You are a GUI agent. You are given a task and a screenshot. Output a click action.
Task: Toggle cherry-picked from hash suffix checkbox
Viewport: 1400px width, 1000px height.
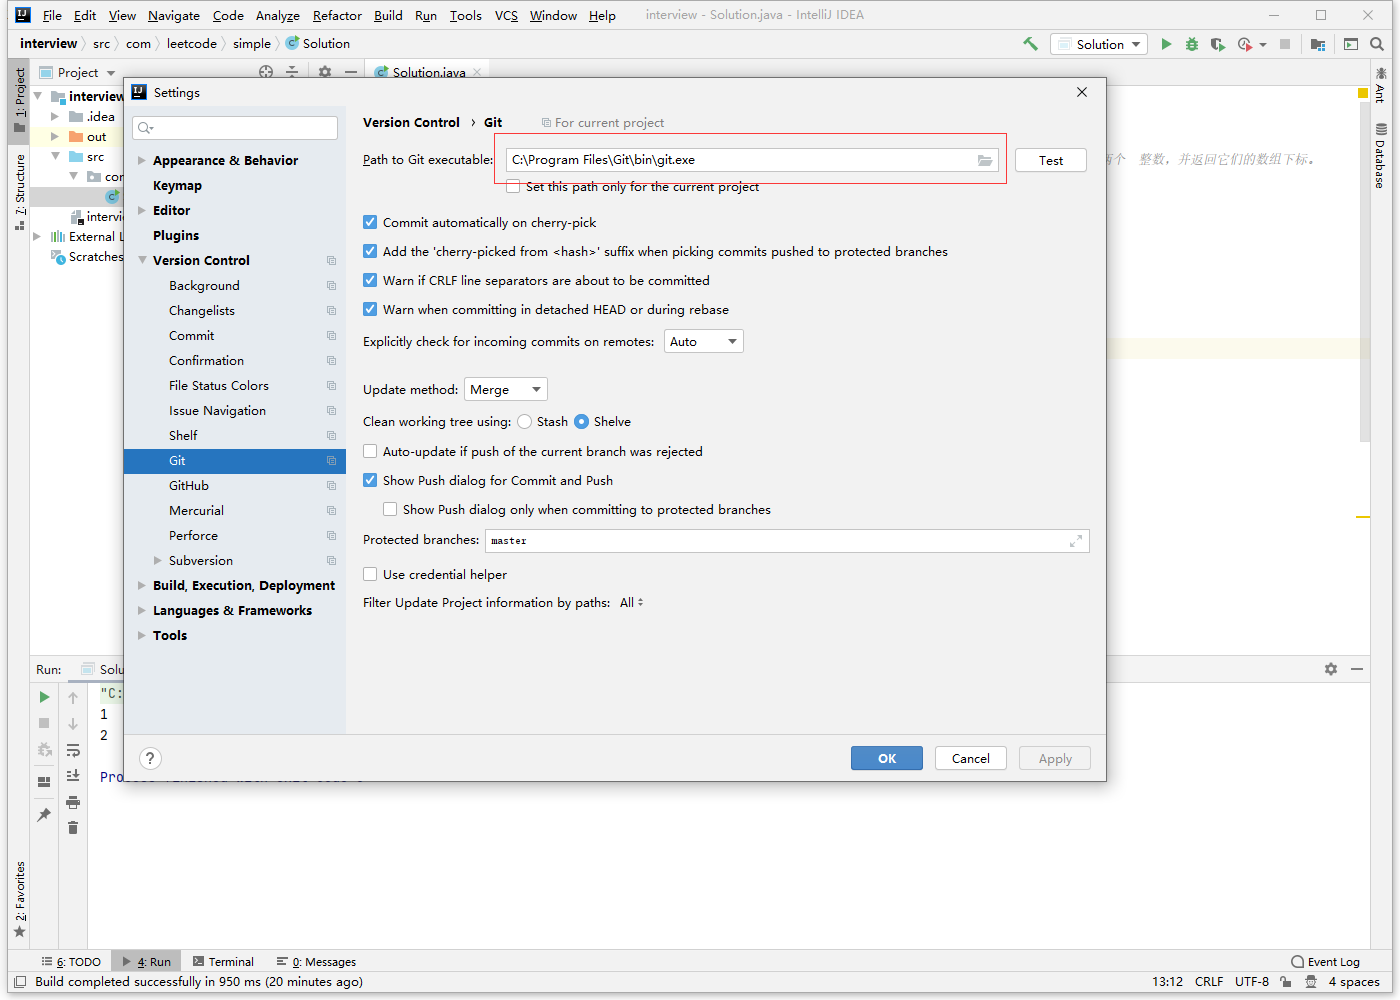[x=370, y=251]
